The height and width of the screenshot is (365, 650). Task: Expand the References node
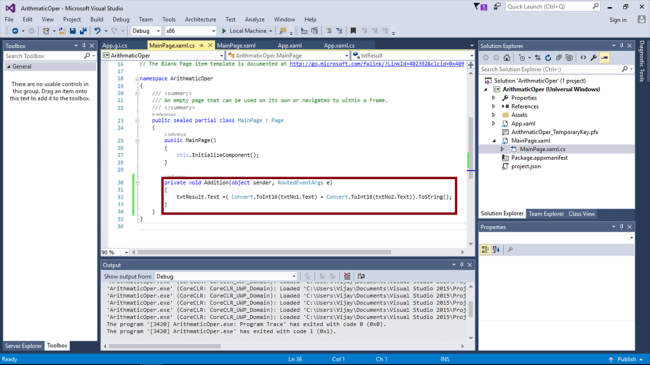pos(494,107)
